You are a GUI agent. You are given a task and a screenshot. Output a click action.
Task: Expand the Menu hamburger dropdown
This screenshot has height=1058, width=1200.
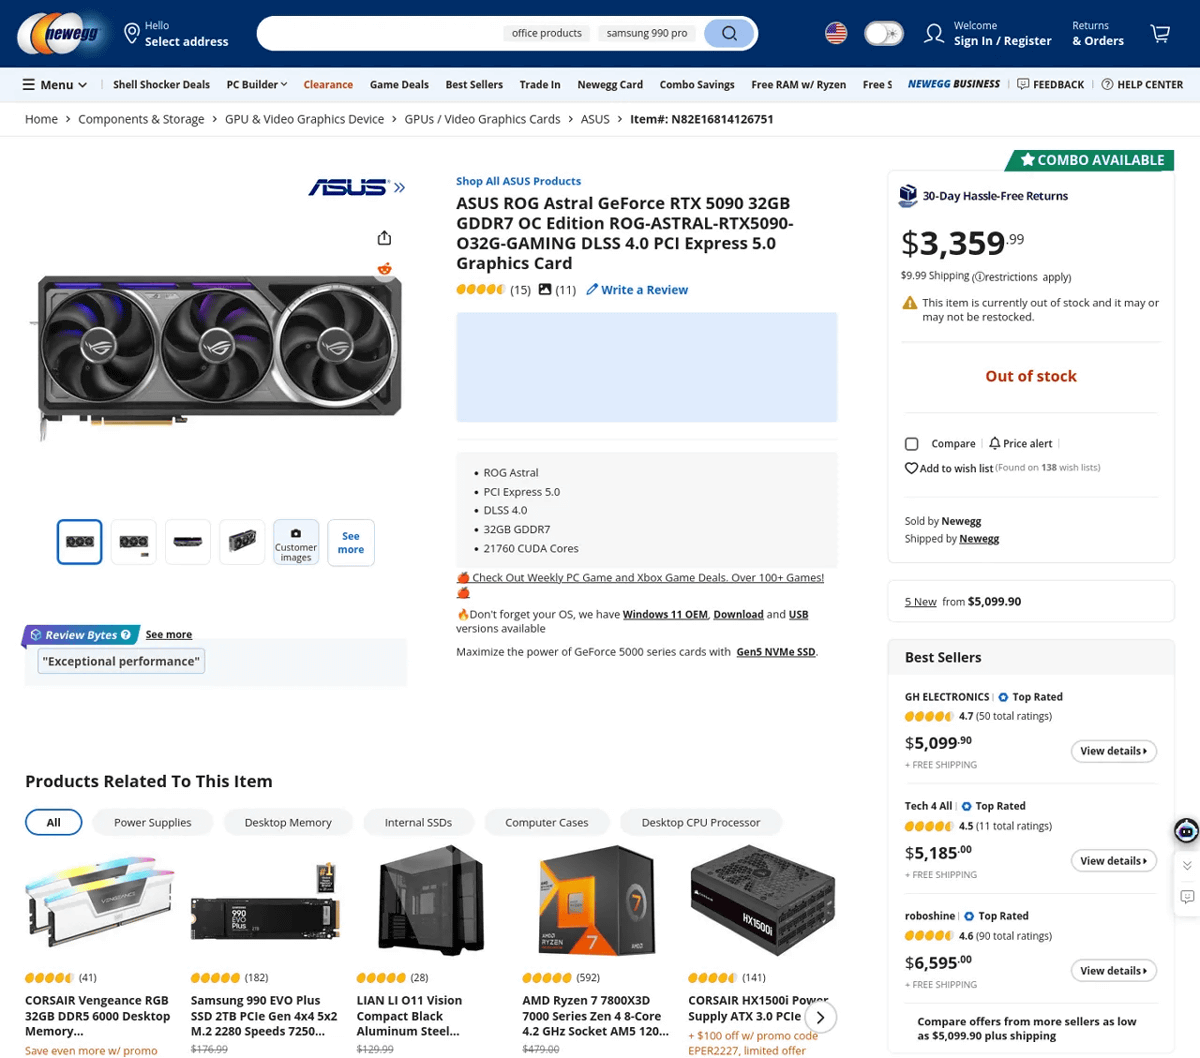[55, 84]
